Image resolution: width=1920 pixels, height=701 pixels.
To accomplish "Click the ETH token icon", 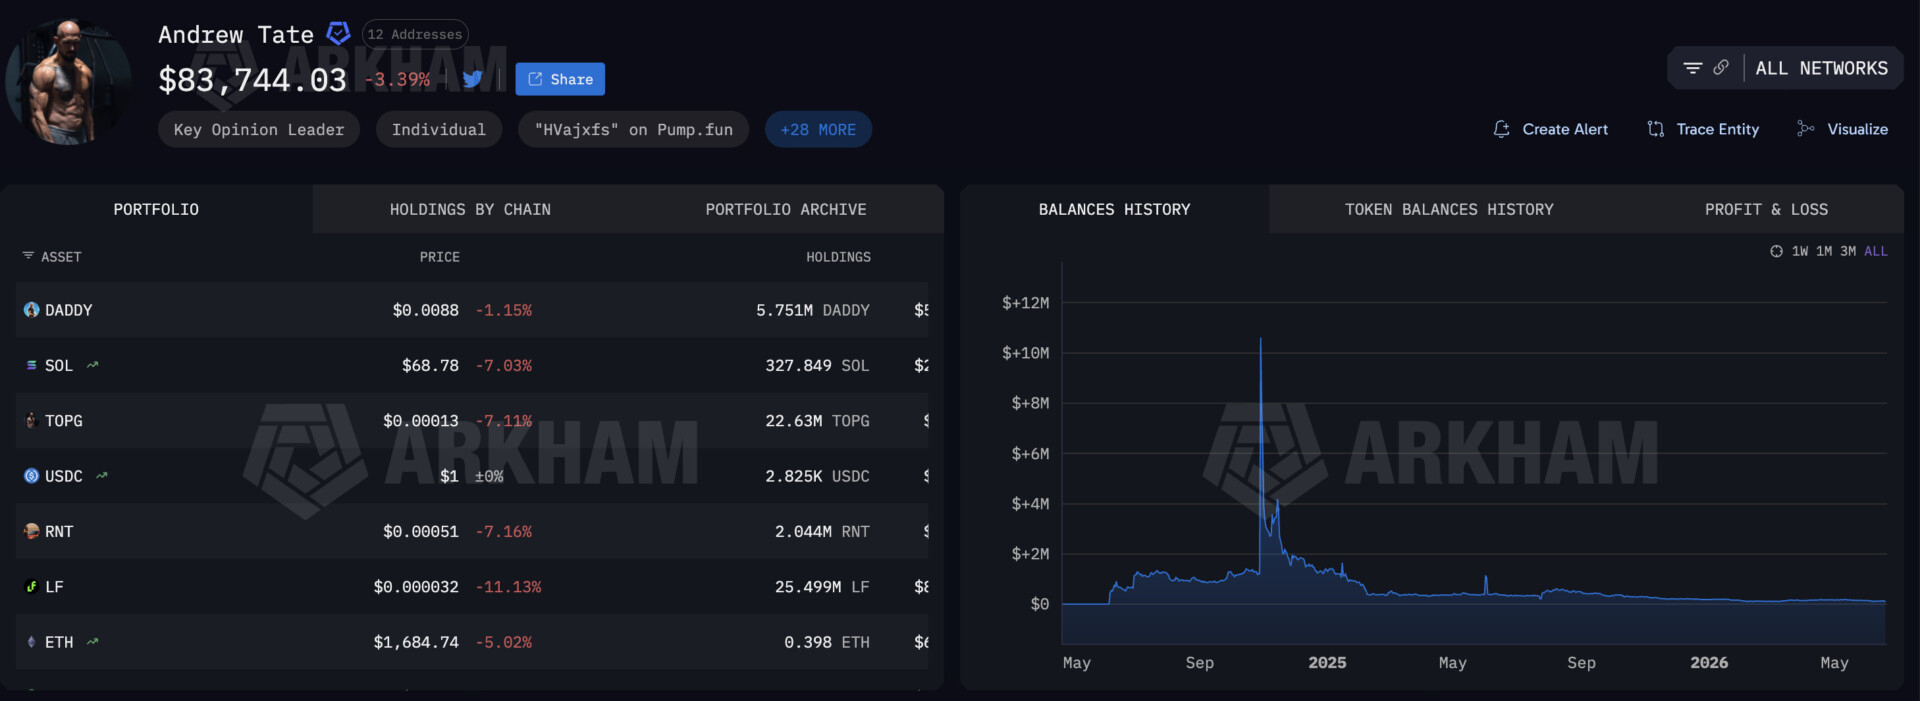I will [x=31, y=642].
